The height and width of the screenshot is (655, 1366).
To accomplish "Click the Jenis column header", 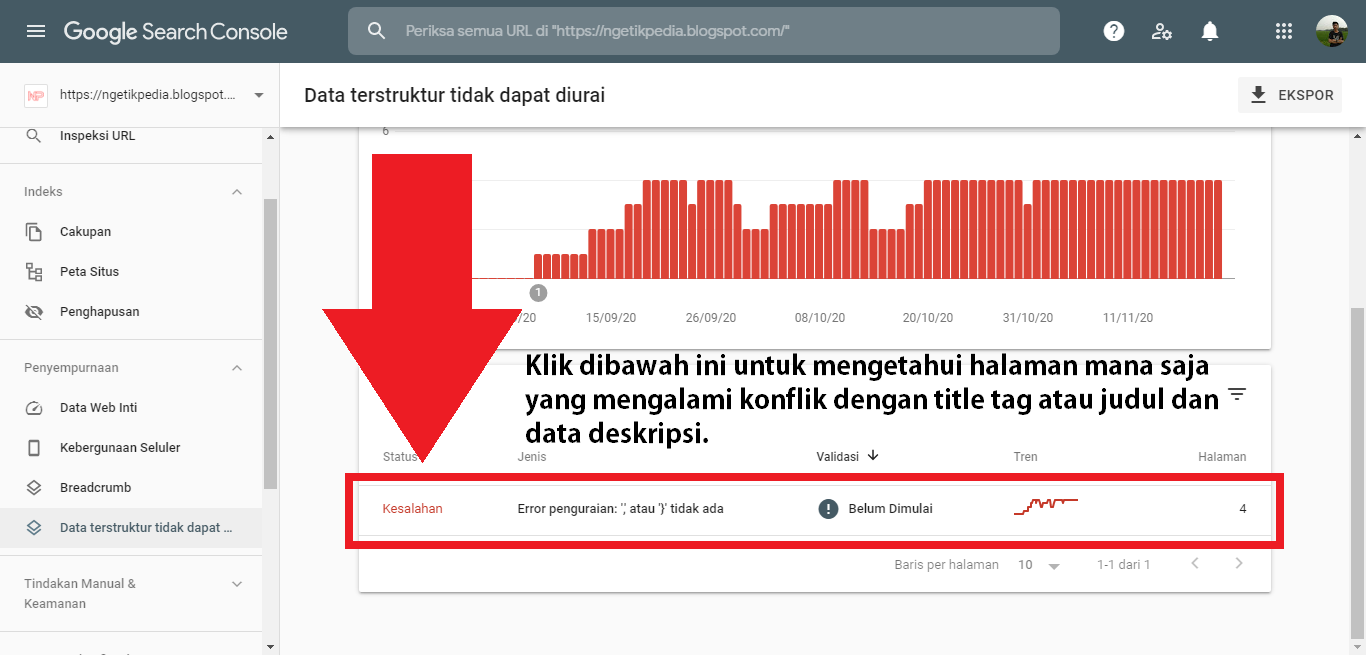I will (532, 456).
